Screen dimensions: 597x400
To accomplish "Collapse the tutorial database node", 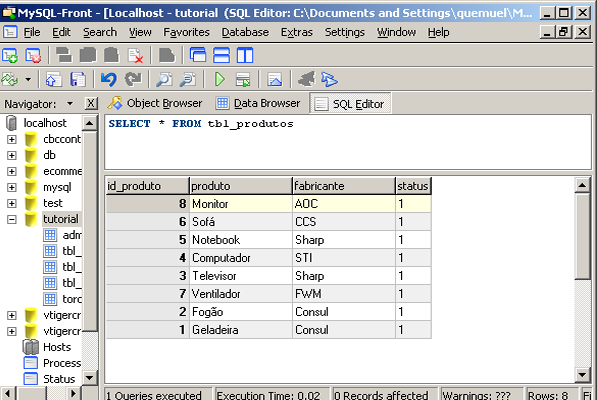I will point(12,219).
